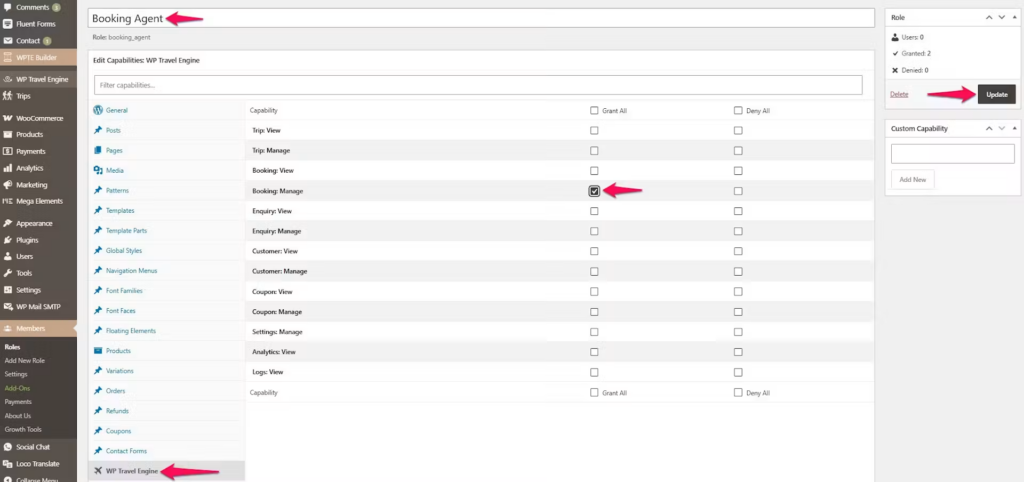Click the Custom Capability text input

coord(952,154)
